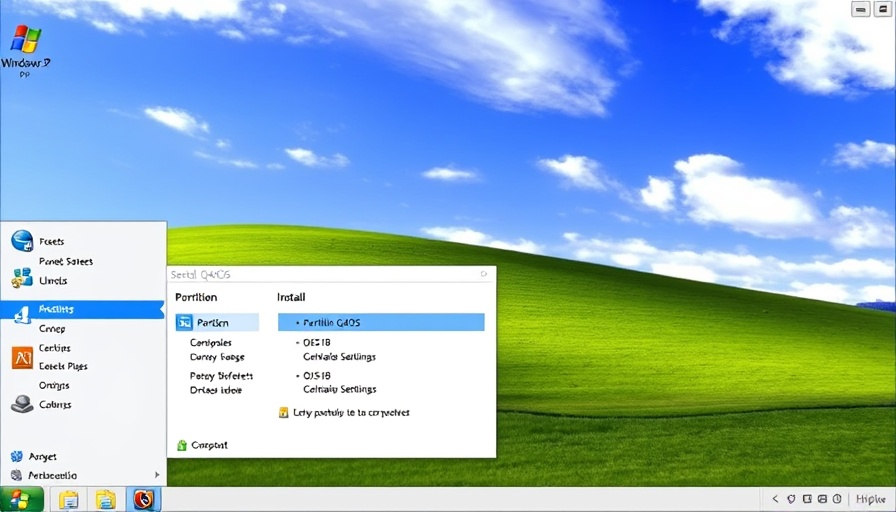Click the square tray icon beside the shield

807,499
